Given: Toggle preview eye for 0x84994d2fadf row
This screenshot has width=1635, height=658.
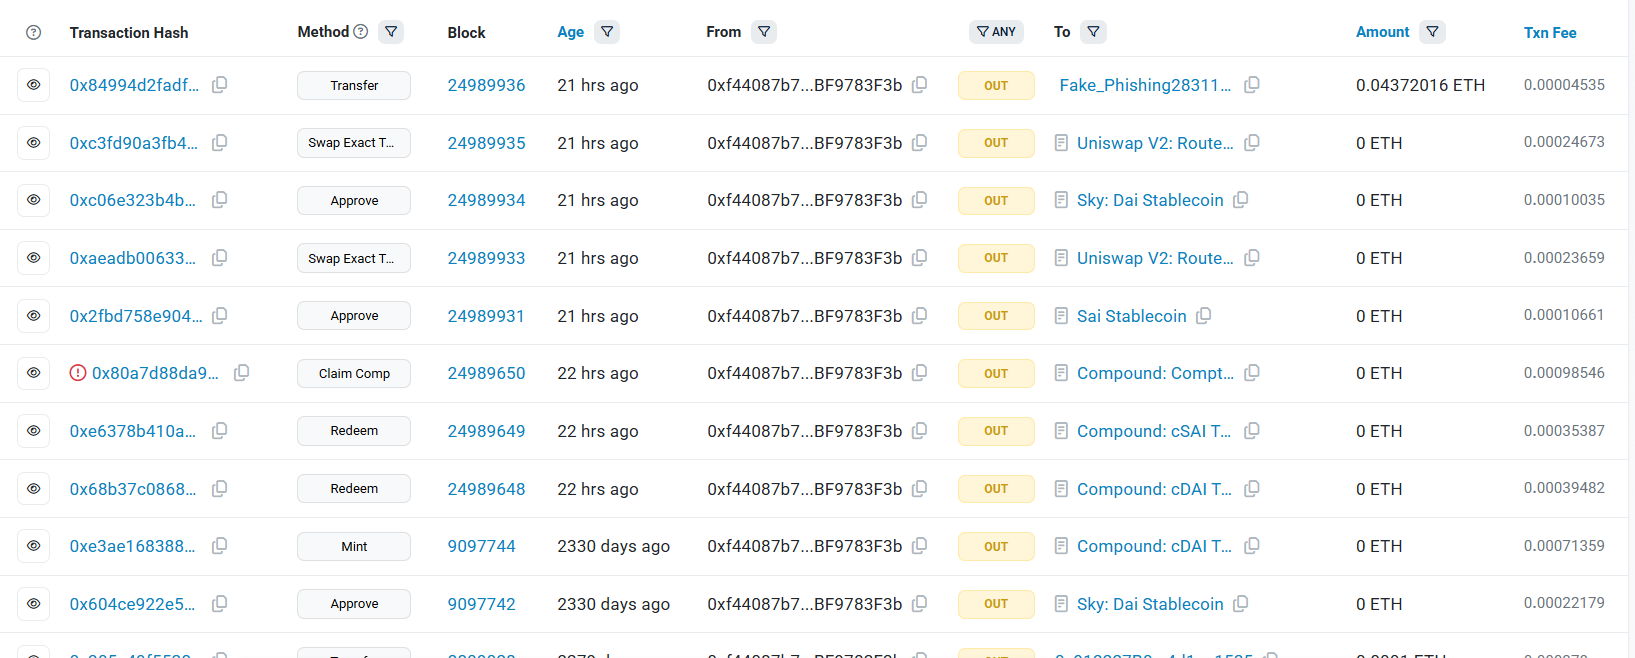Looking at the screenshot, I should click(x=34, y=85).
